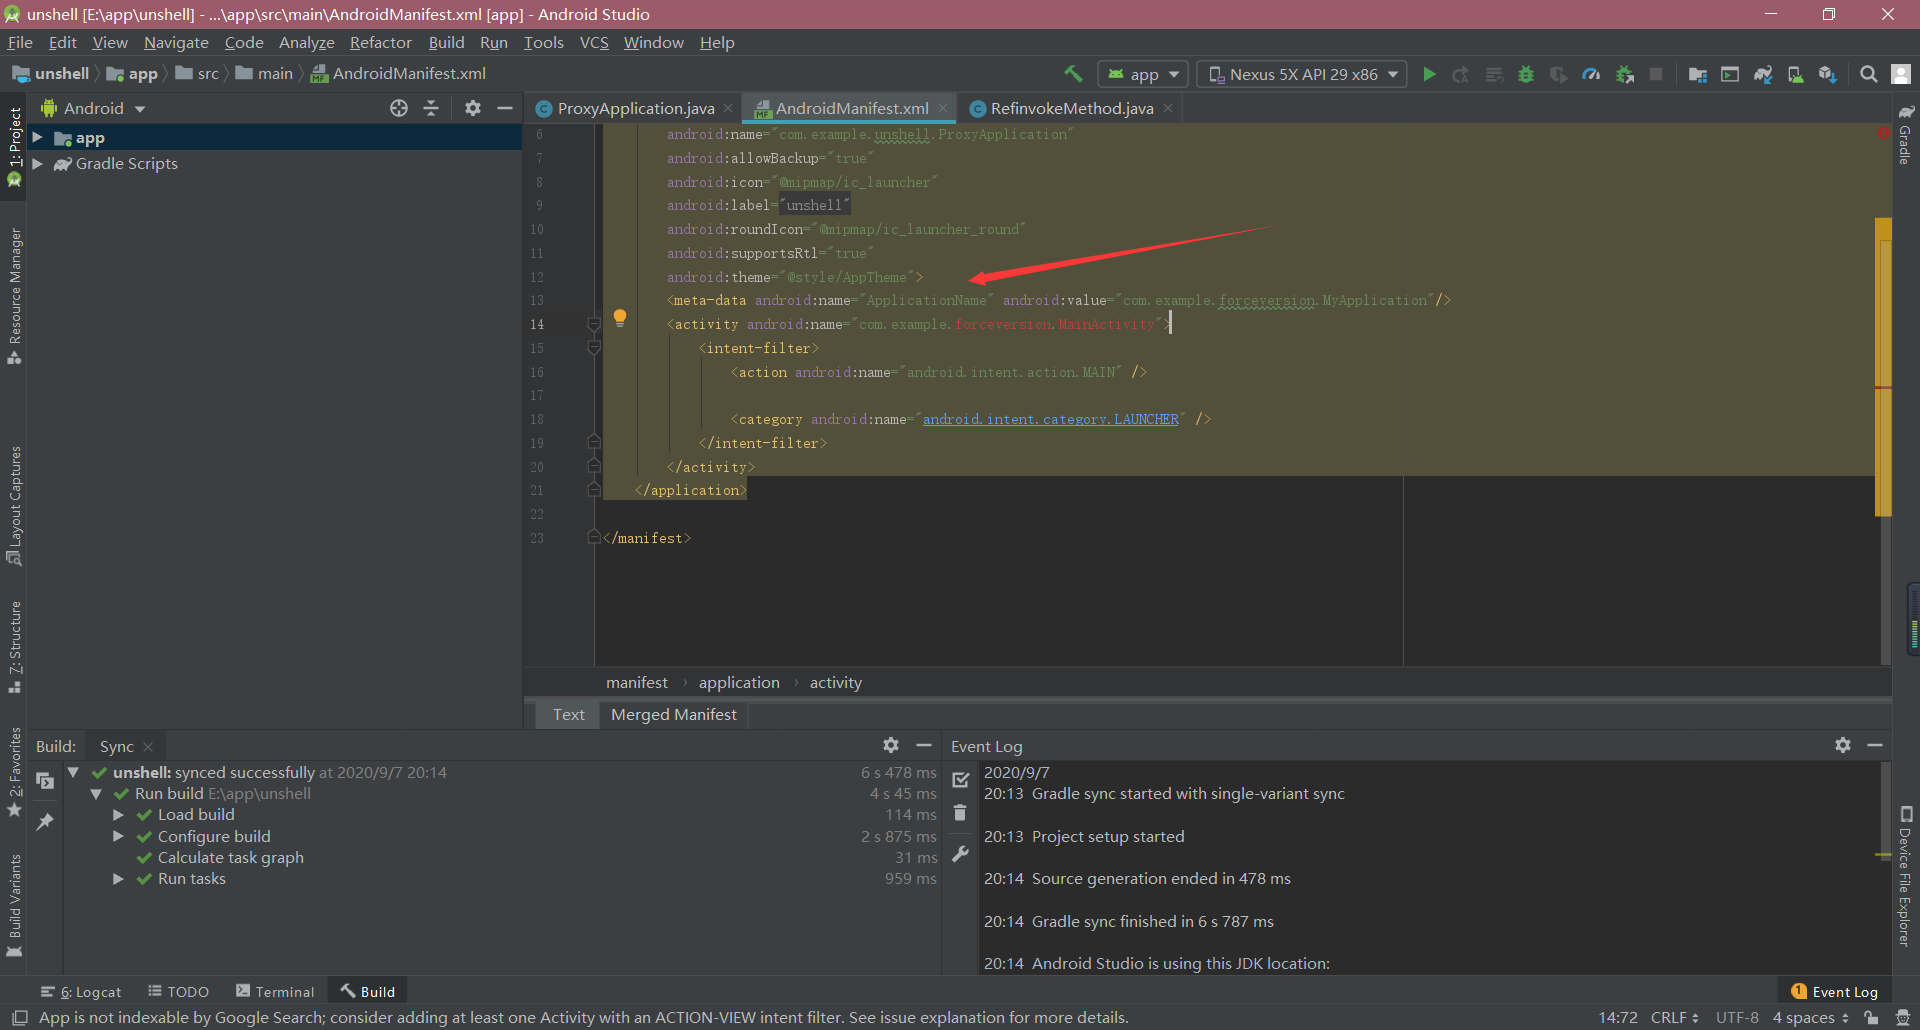Open the Android project view dropdown
Image resolution: width=1920 pixels, height=1030 pixels.
[x=93, y=108]
